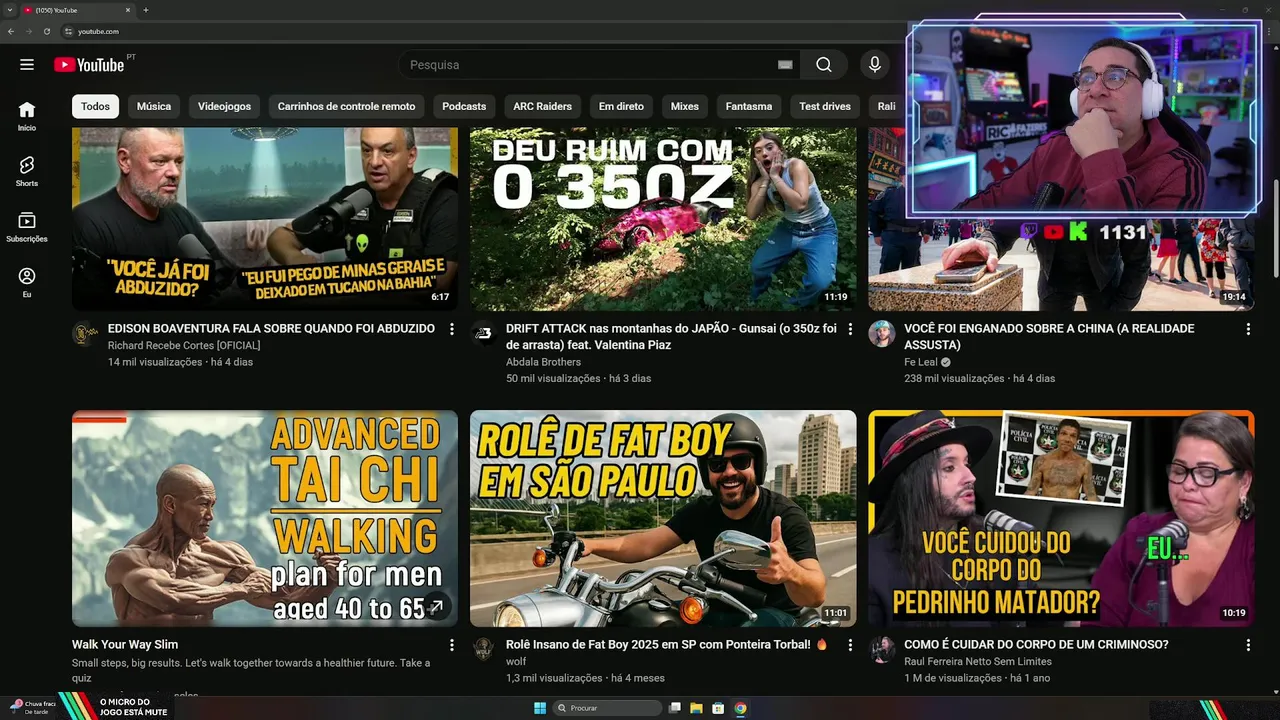Open more options for Você foi enganado video
Screen dimensions: 1280x720
click(x=1248, y=329)
